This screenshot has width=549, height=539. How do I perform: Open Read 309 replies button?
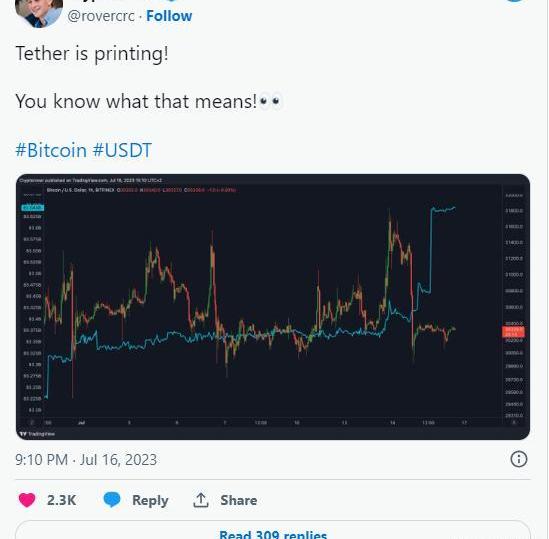point(273,534)
